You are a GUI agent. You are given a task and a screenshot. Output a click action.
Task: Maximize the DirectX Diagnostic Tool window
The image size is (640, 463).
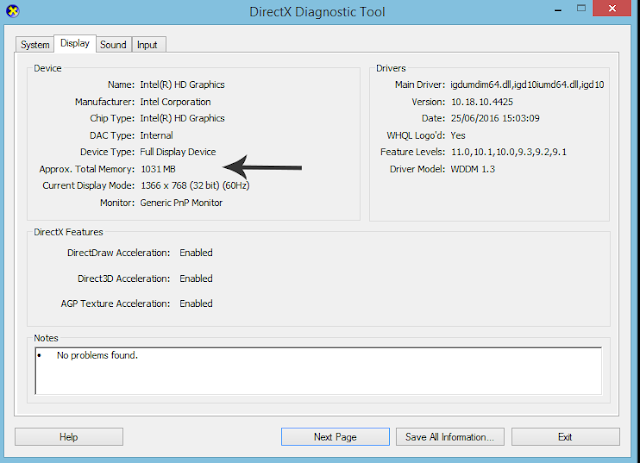[581, 8]
